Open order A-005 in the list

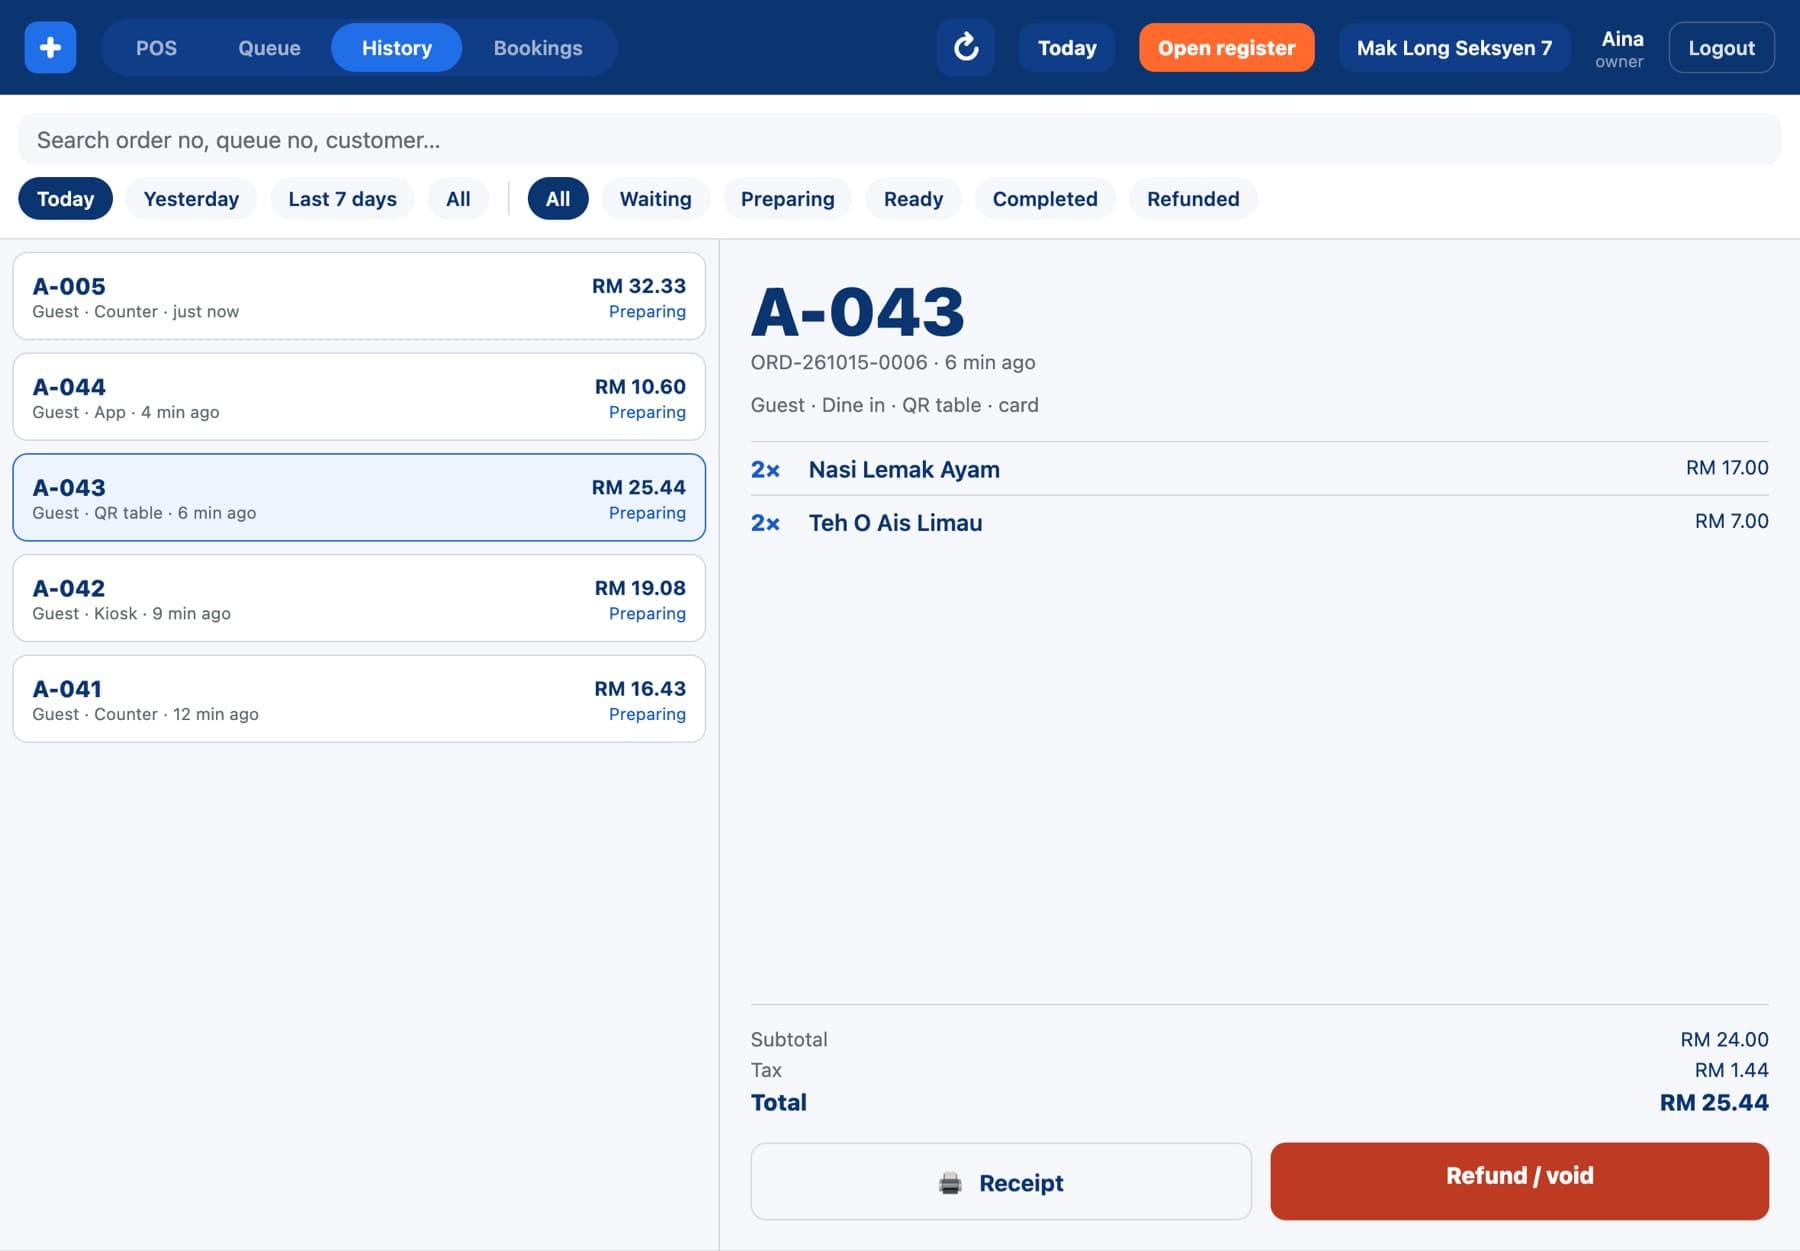pos(359,296)
